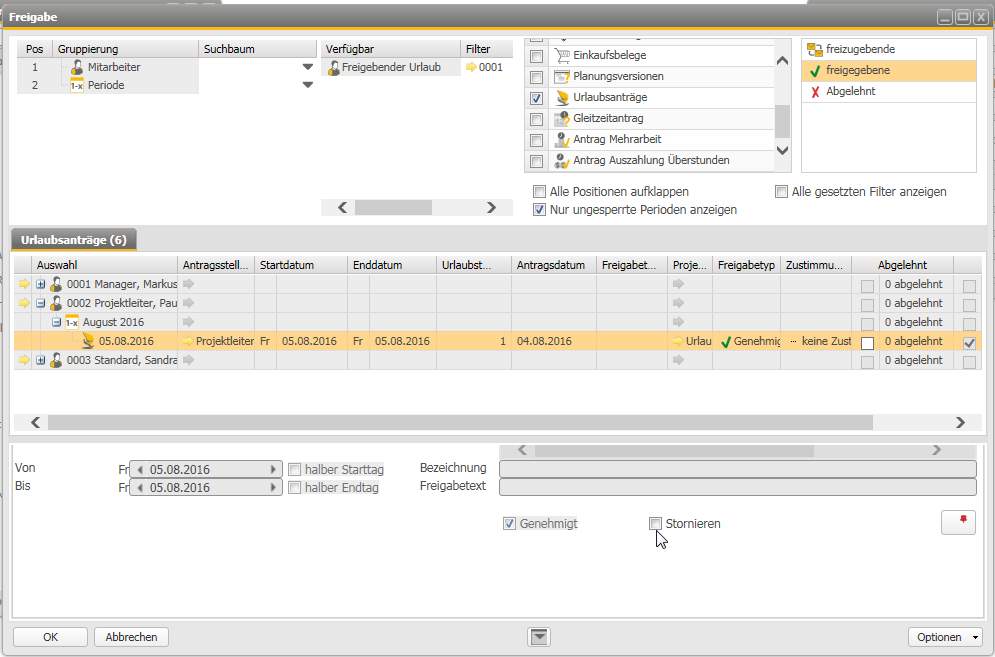995x657 pixels.
Task: Open the Mitarbeiter grouping dropdown arrow
Action: pos(307,66)
